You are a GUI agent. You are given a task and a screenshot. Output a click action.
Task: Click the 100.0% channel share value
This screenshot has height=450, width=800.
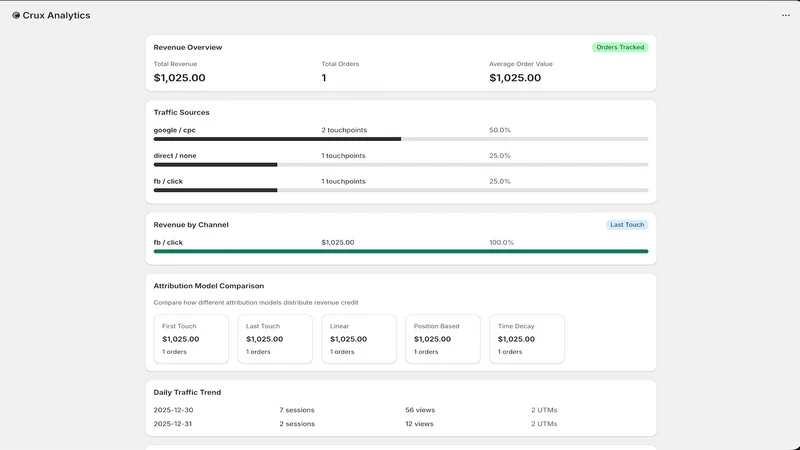(x=502, y=242)
